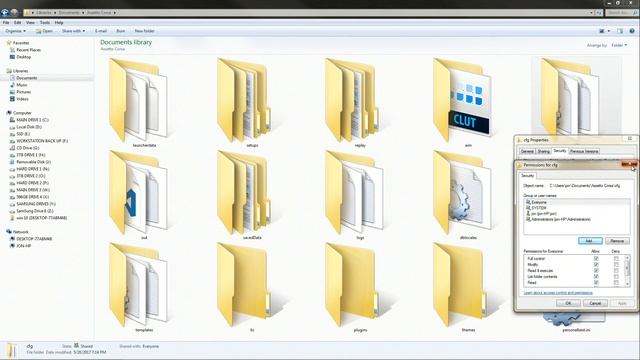This screenshot has height=360, width=640.
Task: Click Learn about access control and permissions link
Action: [558, 293]
